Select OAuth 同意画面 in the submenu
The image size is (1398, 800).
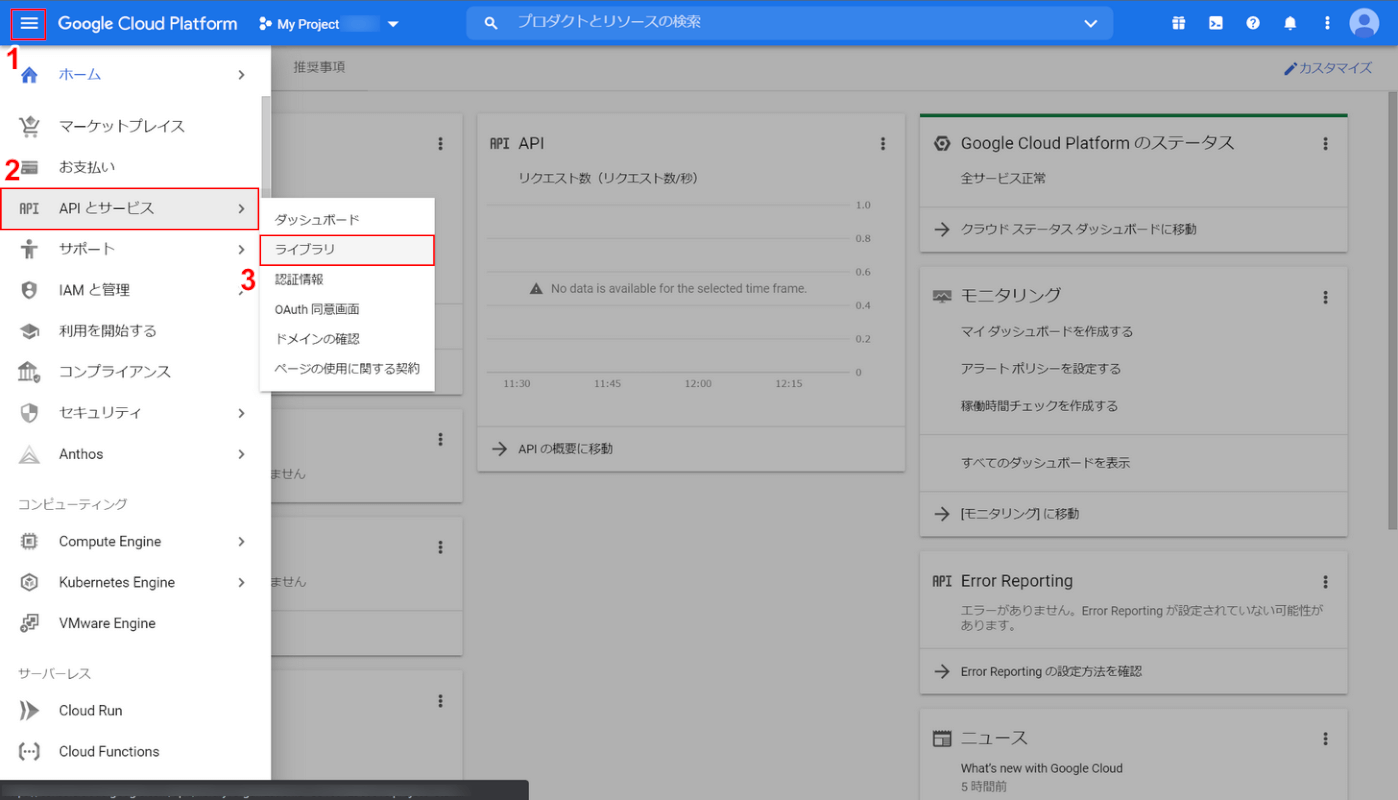[347, 310]
